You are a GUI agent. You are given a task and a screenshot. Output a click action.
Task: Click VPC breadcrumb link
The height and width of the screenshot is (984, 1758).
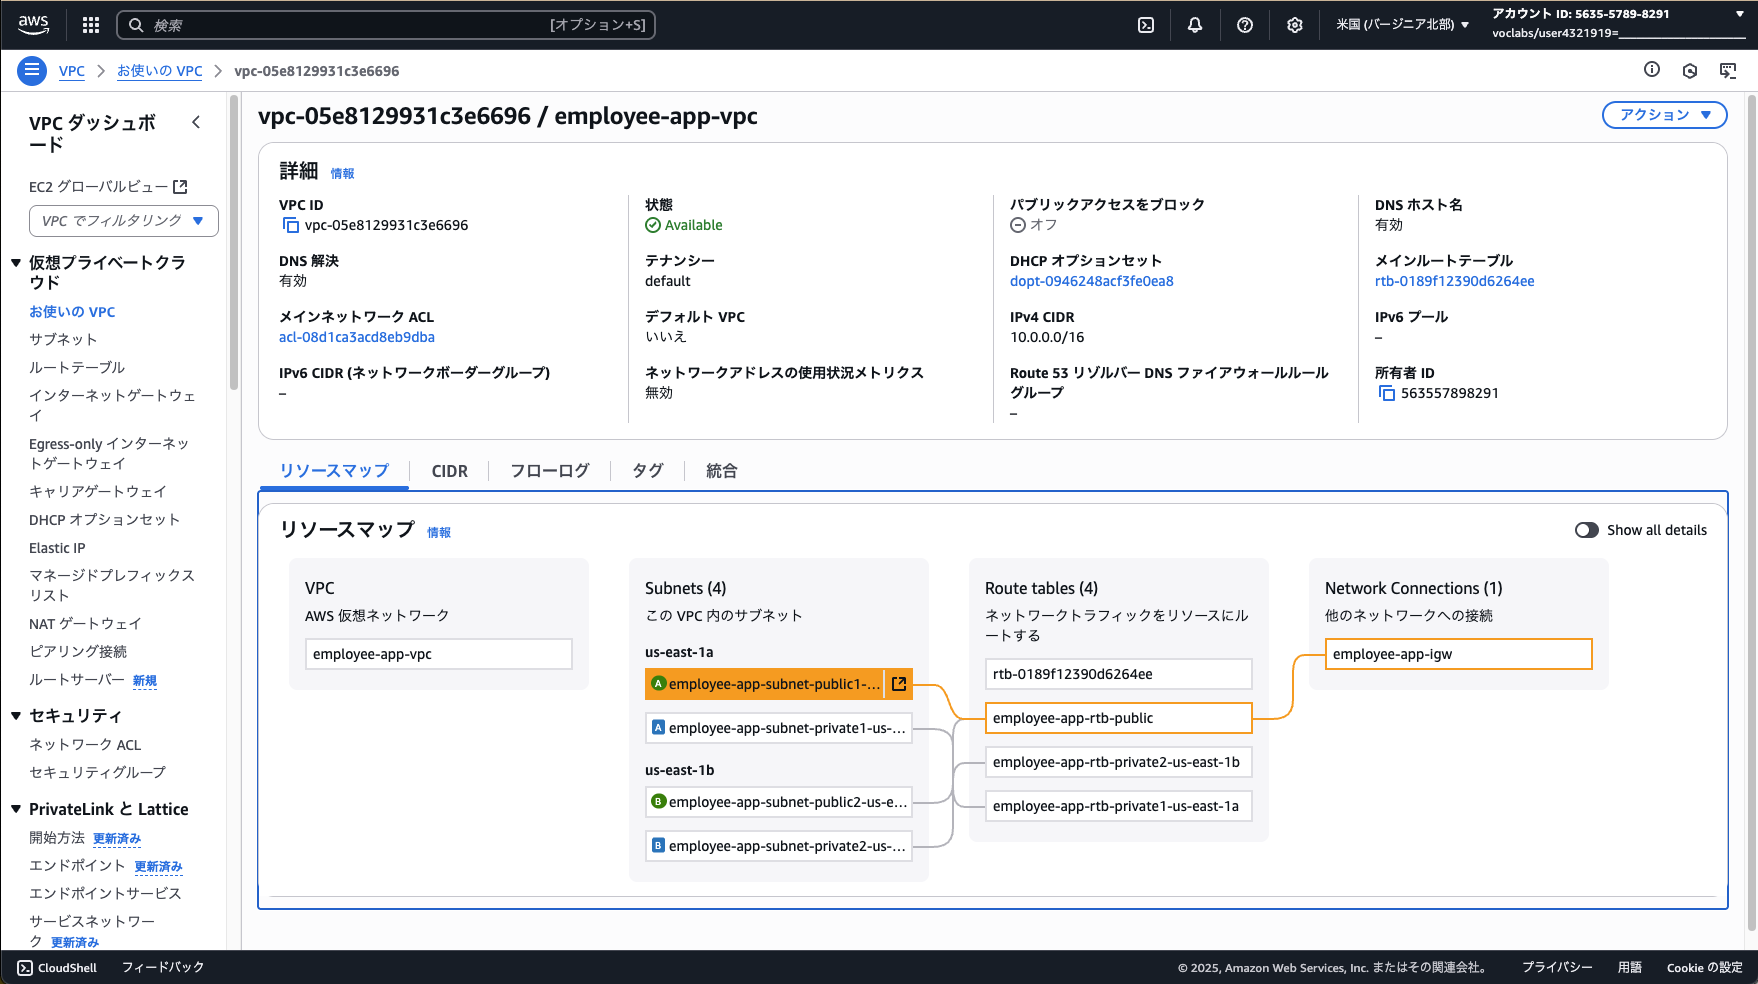coord(72,71)
